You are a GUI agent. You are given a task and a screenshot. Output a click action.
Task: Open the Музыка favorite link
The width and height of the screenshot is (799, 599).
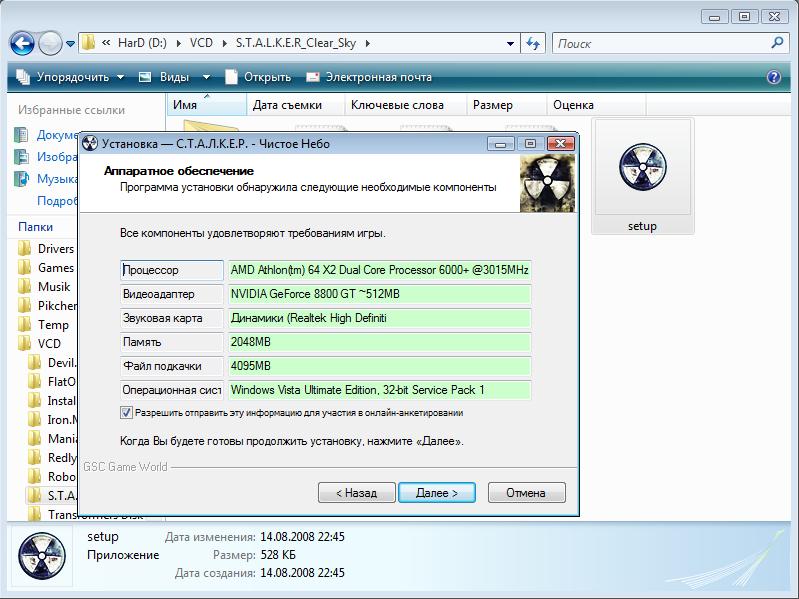click(57, 179)
